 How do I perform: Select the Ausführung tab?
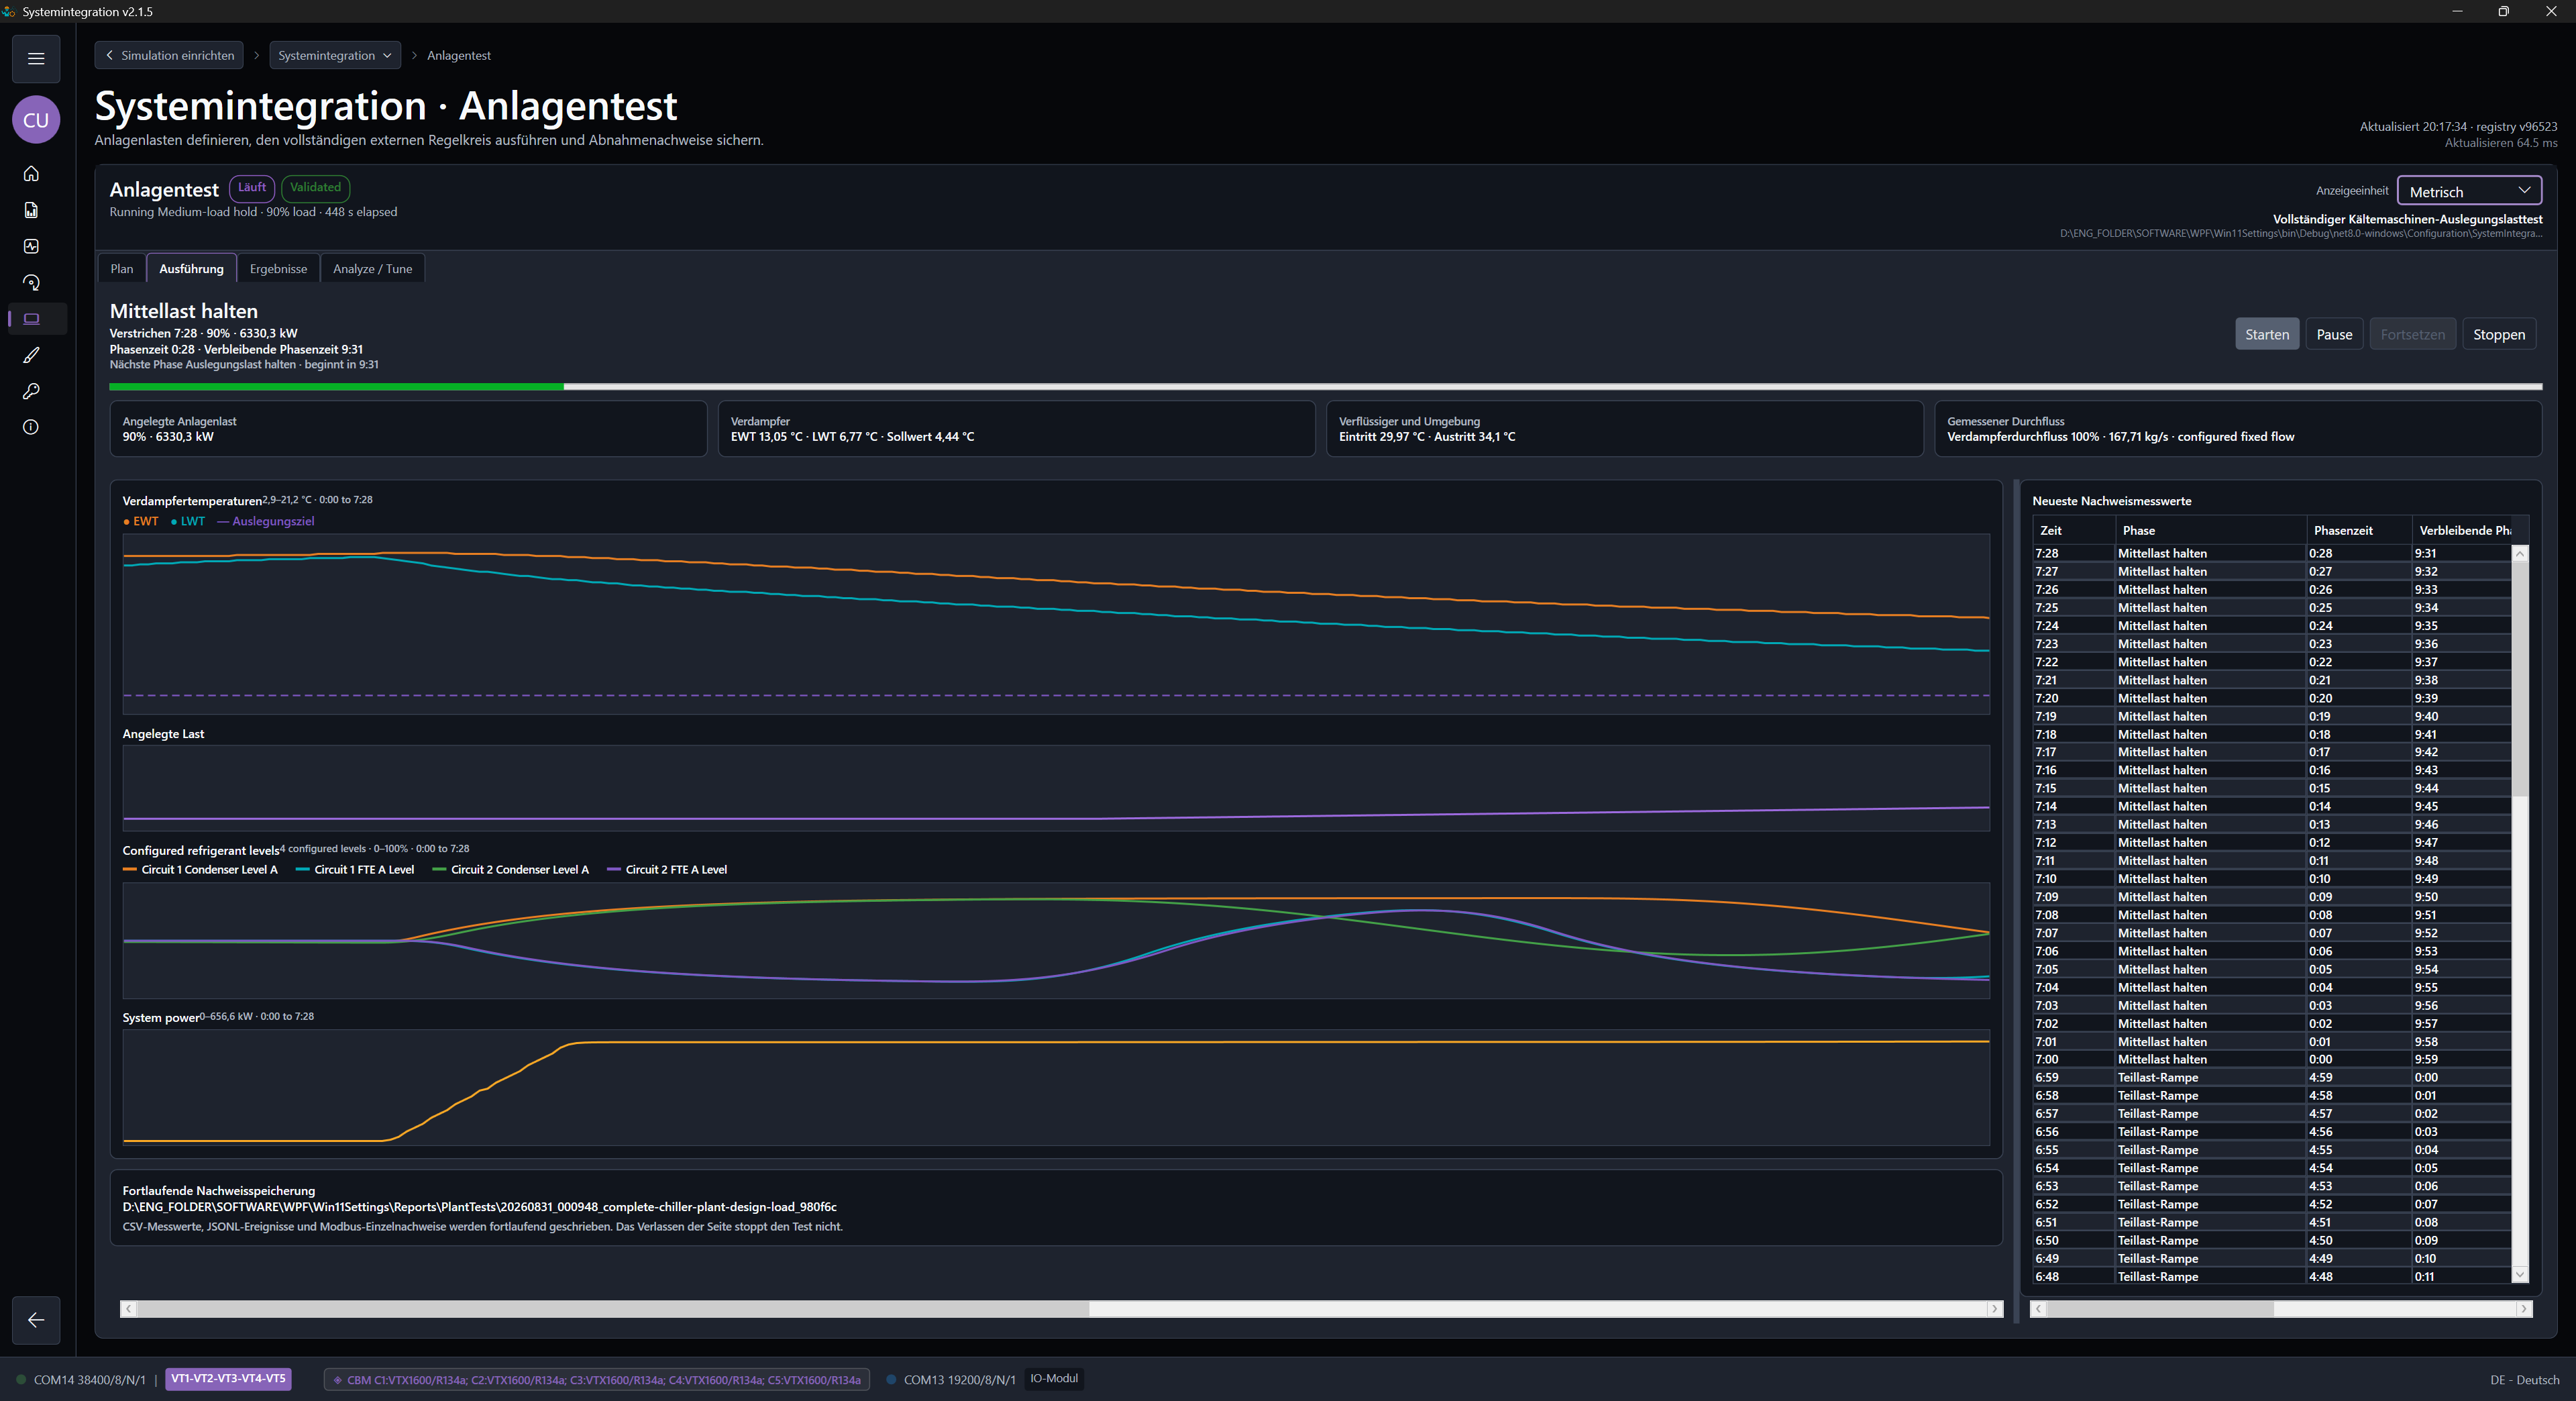(192, 269)
